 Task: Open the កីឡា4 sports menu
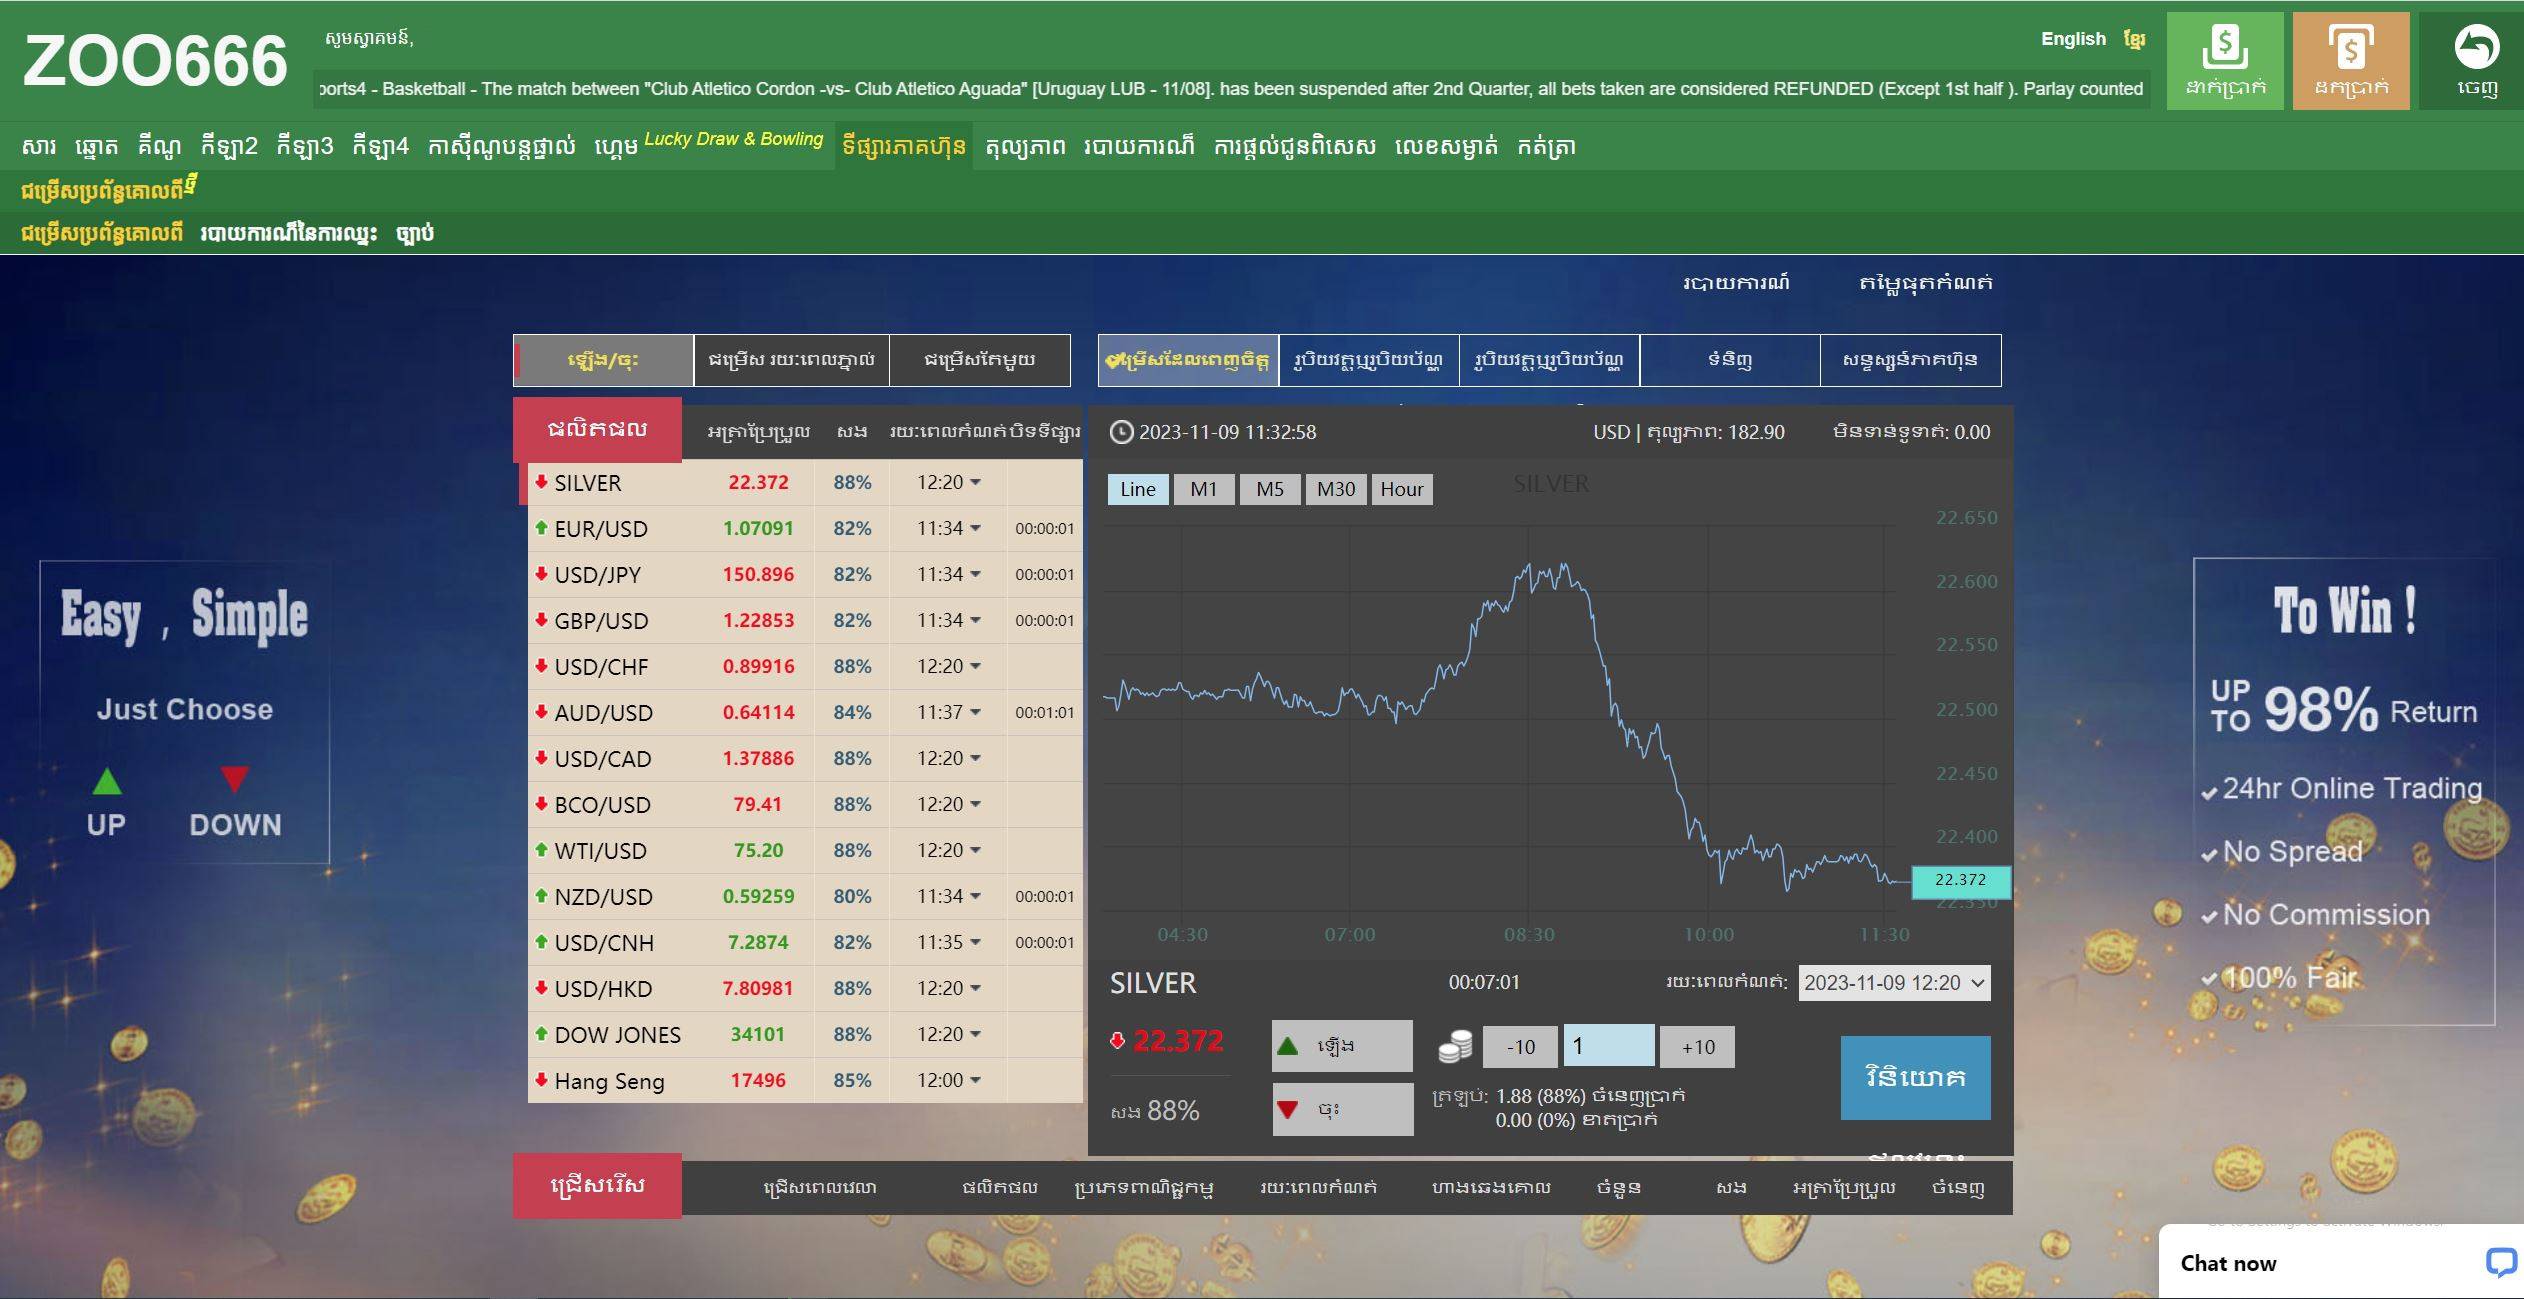click(380, 147)
